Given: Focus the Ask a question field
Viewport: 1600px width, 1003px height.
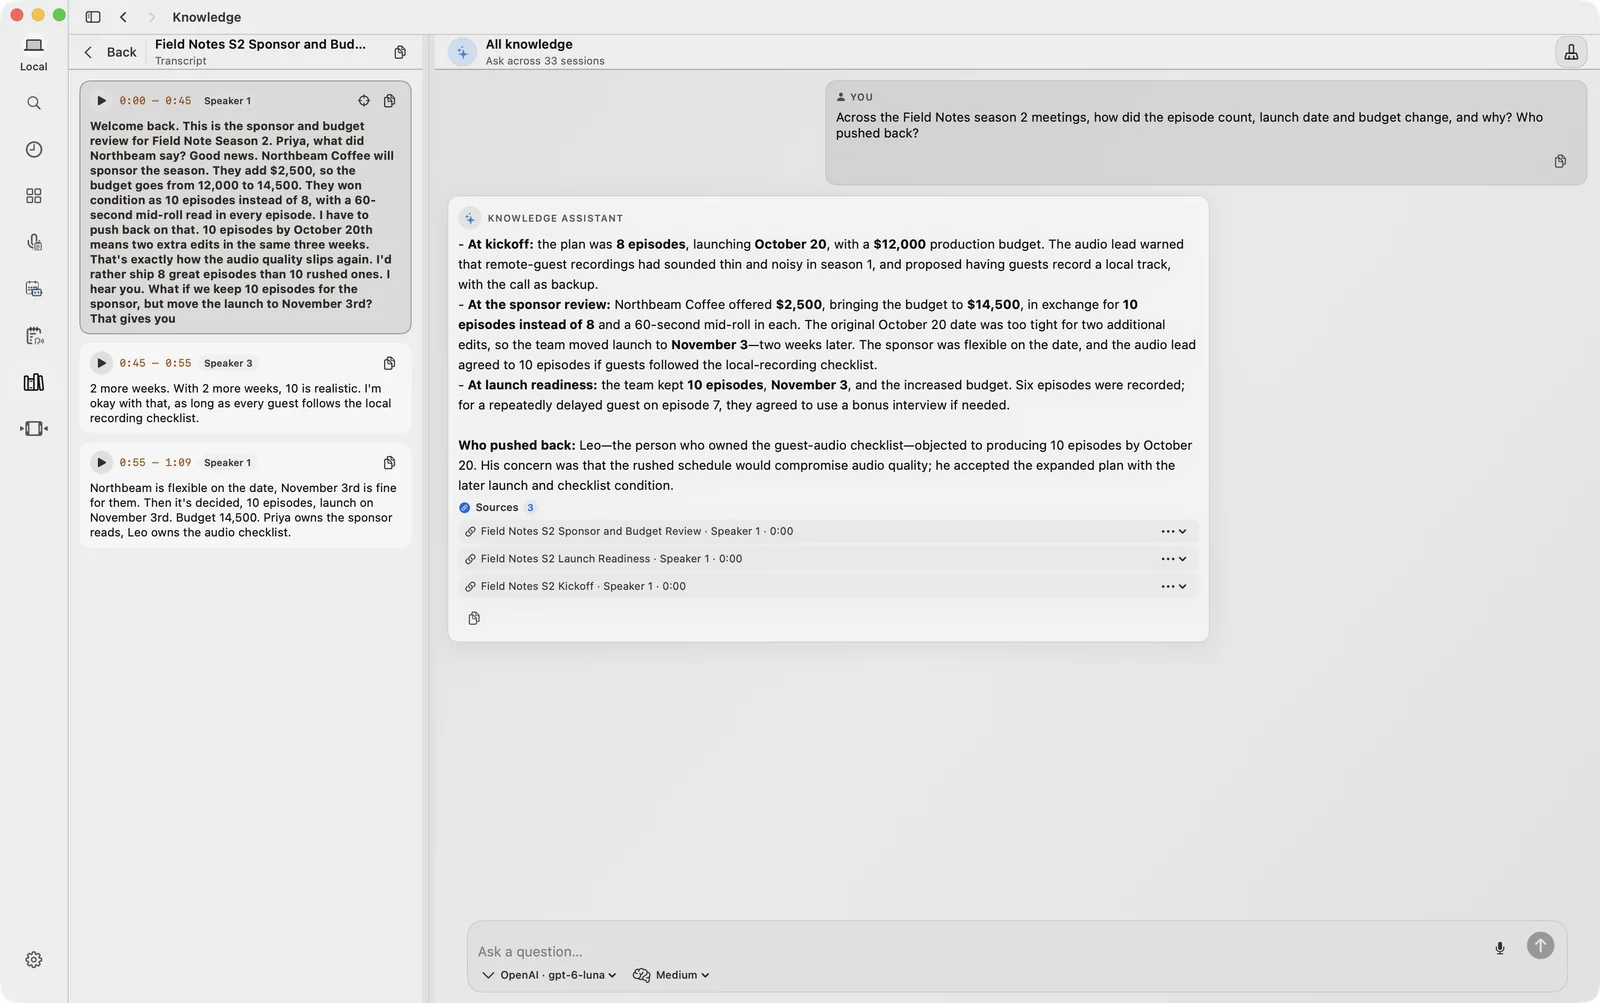Looking at the screenshot, I should [x=980, y=952].
